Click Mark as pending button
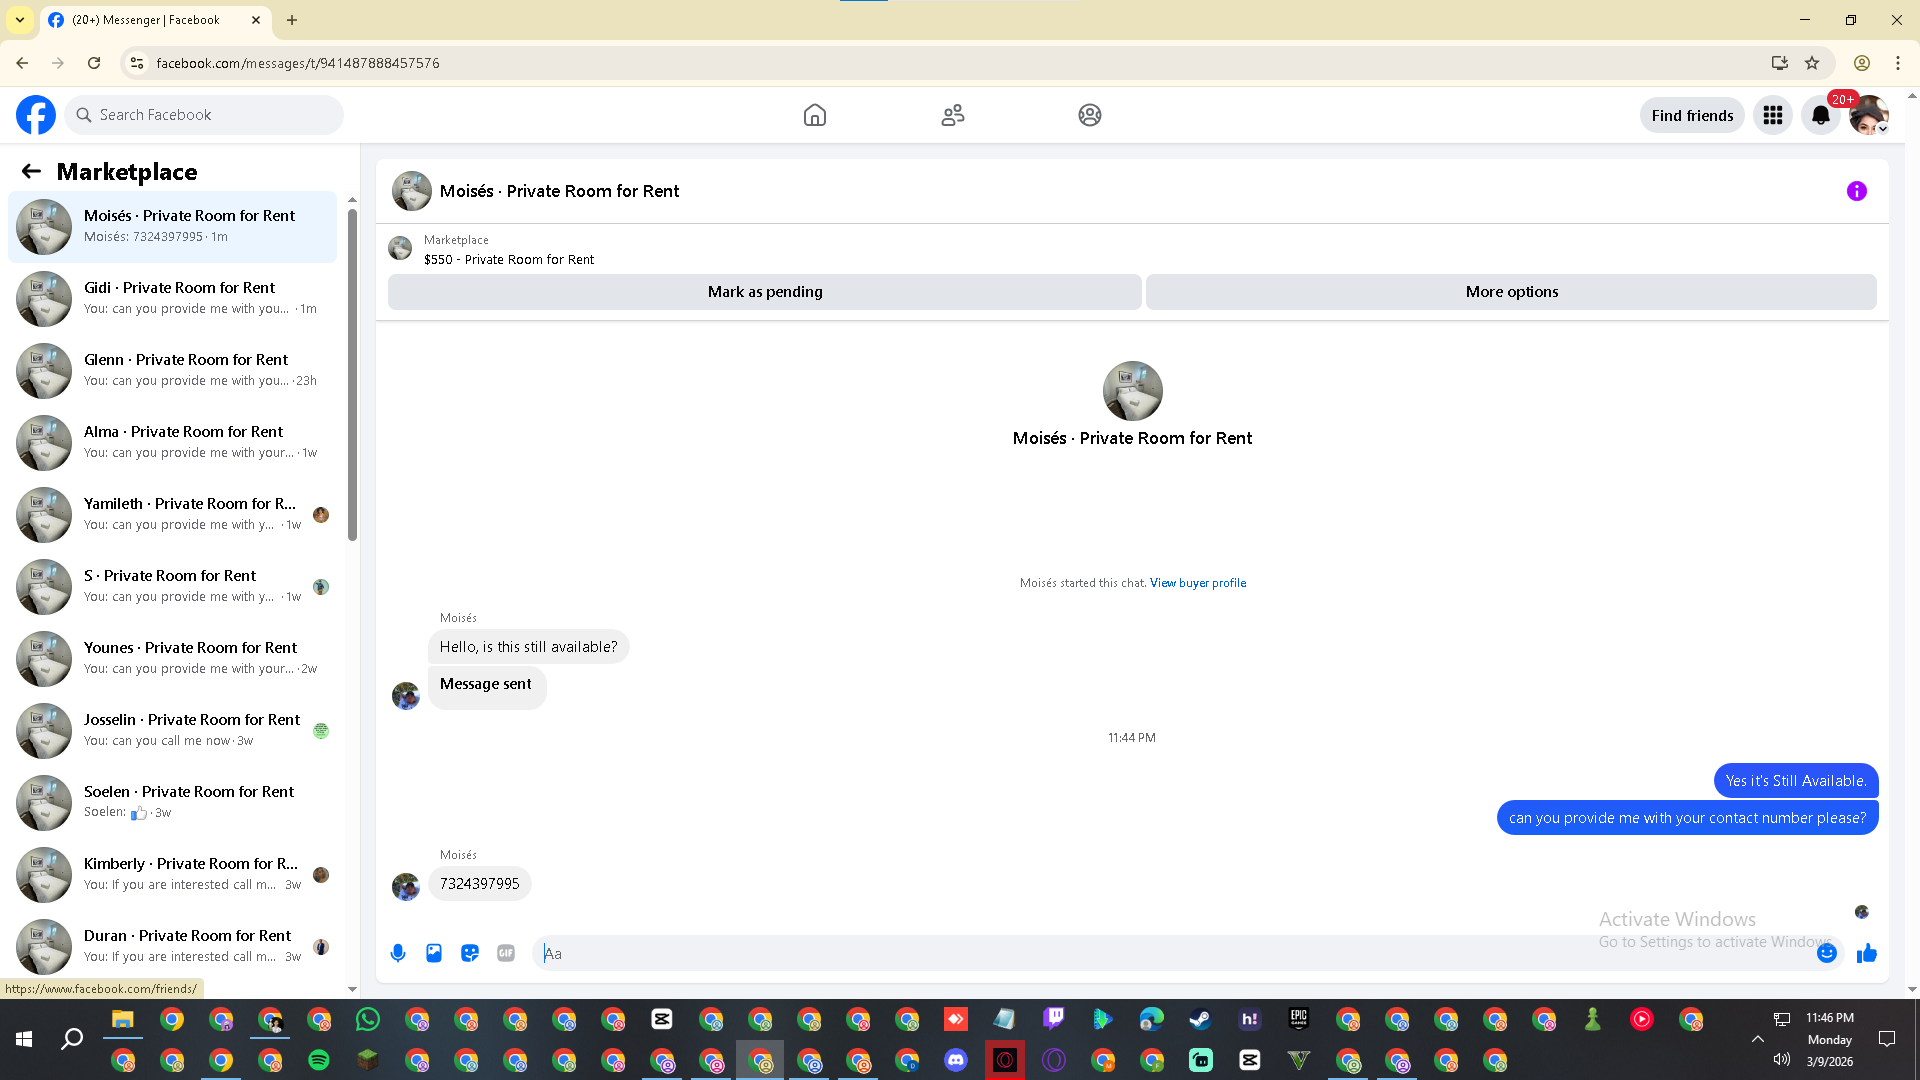This screenshot has width=1920, height=1080. 764,292
